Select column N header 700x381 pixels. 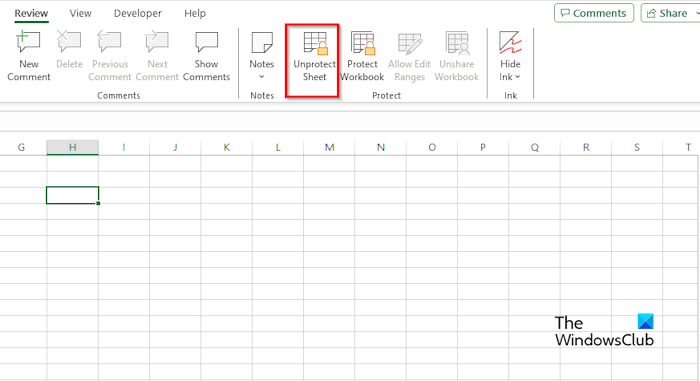[380, 147]
